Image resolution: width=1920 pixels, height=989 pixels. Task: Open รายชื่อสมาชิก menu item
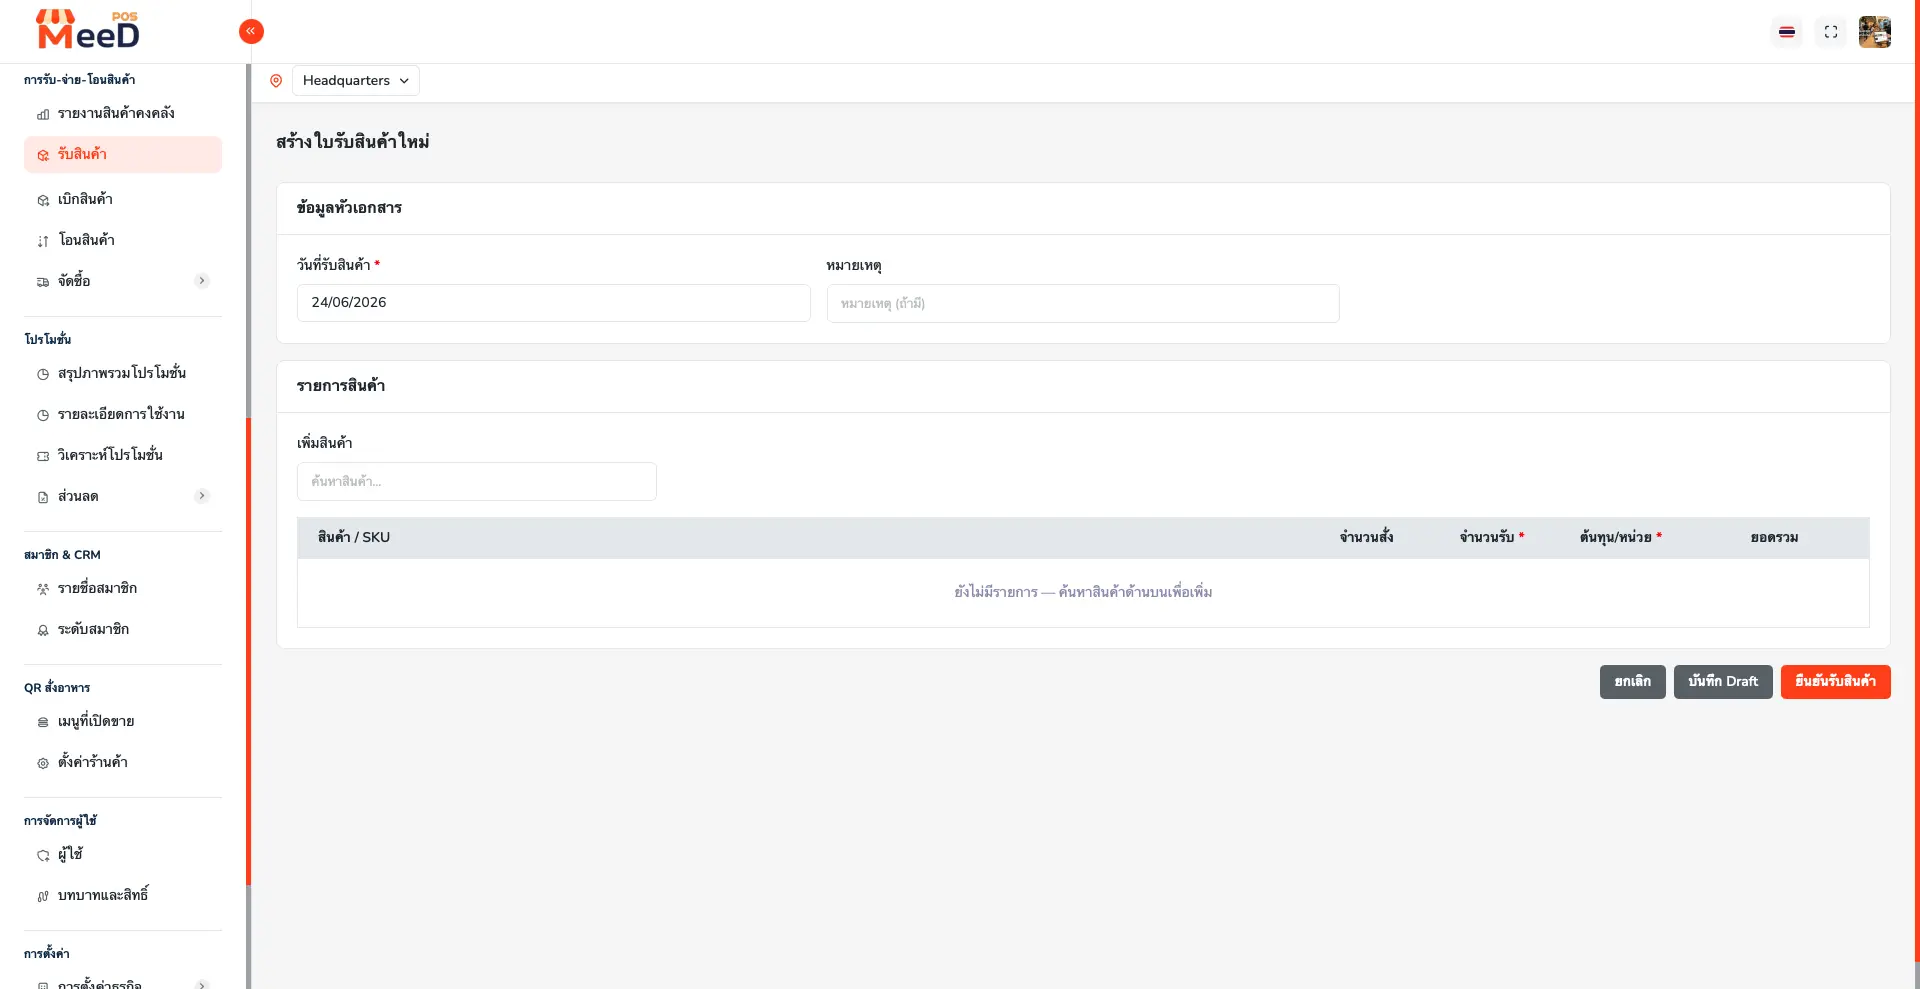point(123,588)
